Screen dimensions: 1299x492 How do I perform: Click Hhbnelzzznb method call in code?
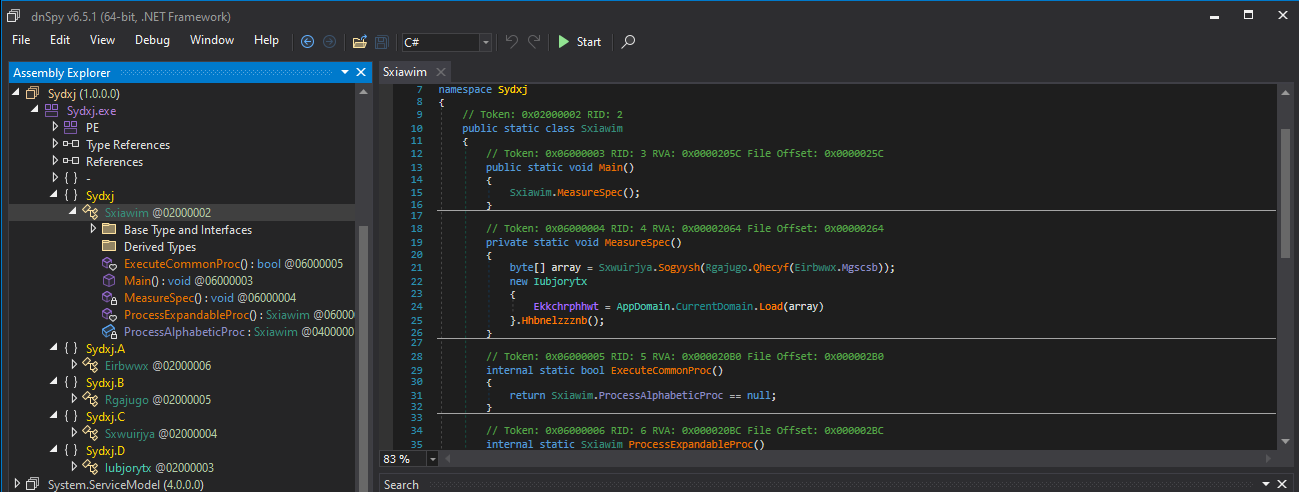click(x=556, y=319)
